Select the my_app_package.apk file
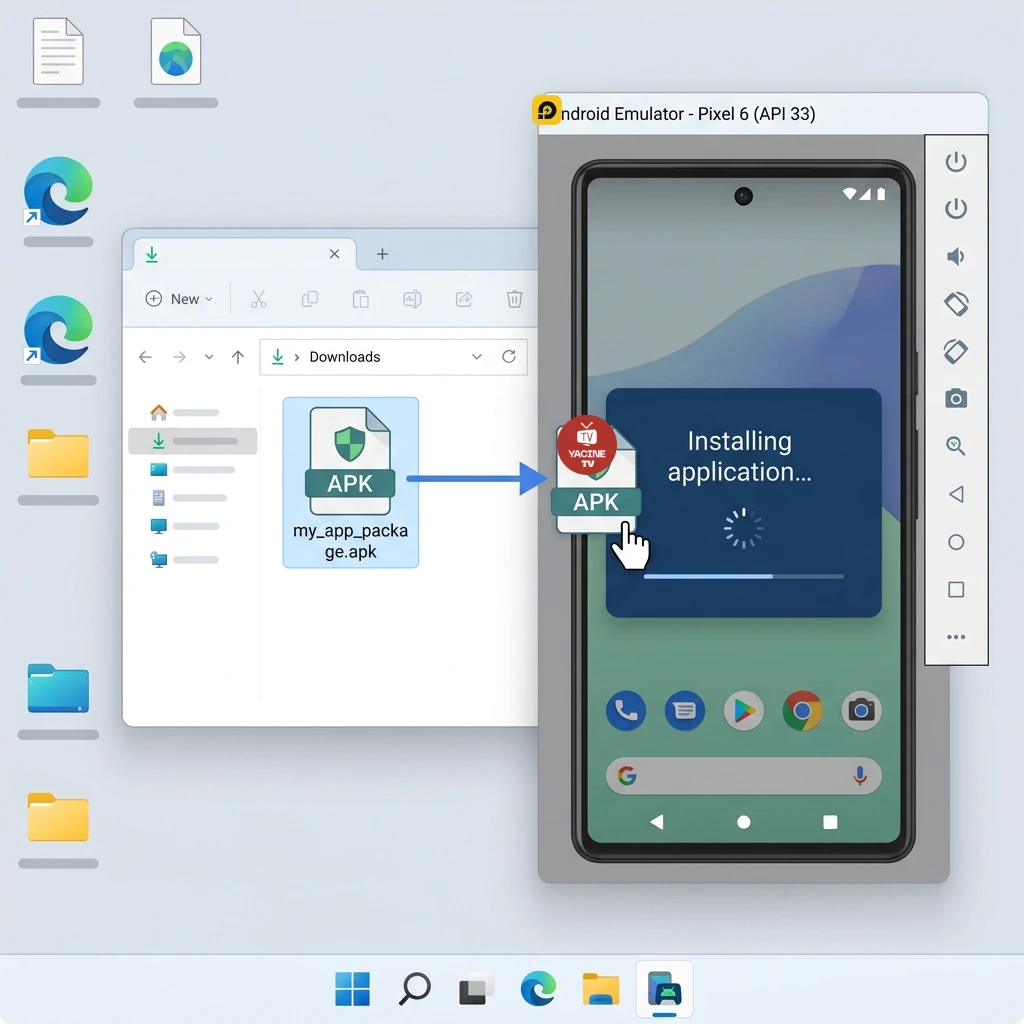Screen dimensions: 1024x1024 click(x=350, y=482)
